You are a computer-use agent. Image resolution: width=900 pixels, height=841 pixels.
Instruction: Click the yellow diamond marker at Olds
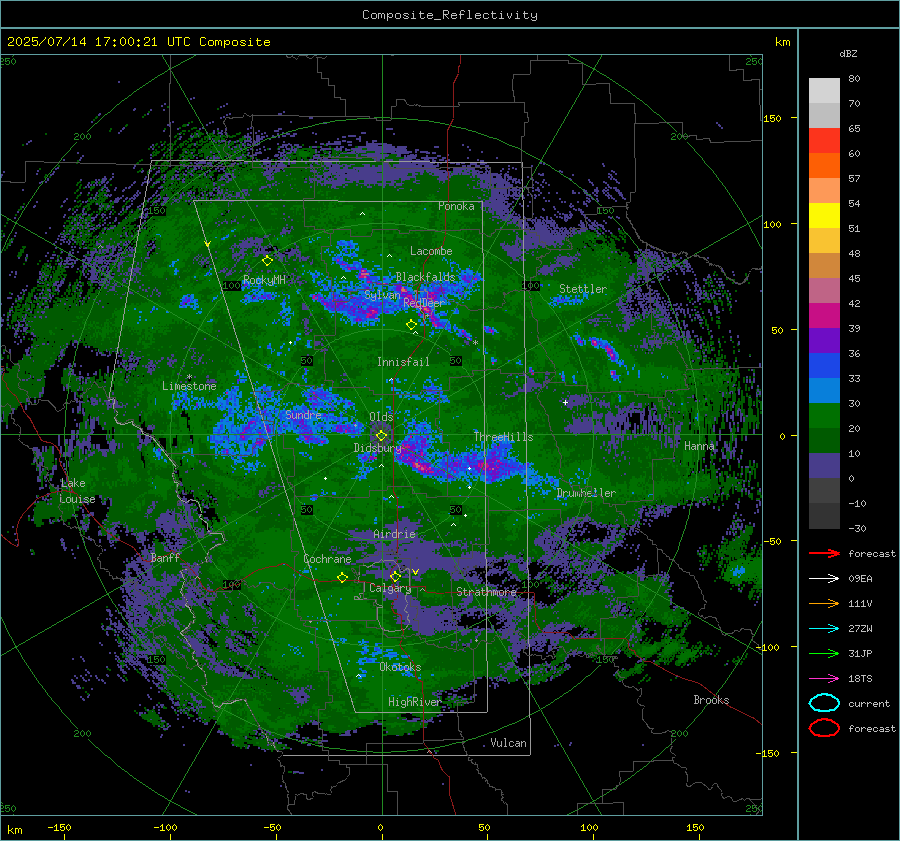point(381,436)
